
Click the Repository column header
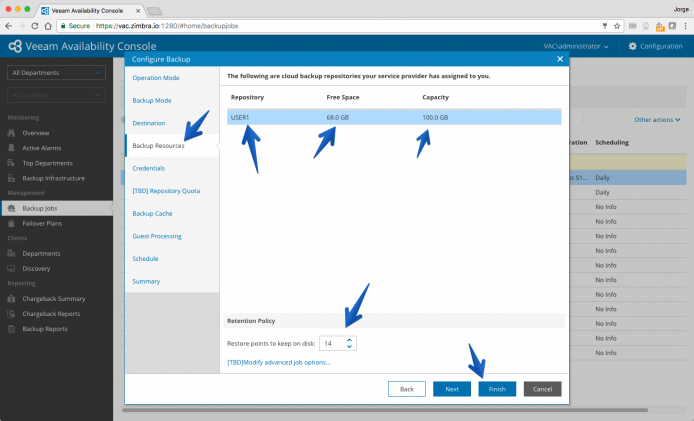tap(247, 97)
